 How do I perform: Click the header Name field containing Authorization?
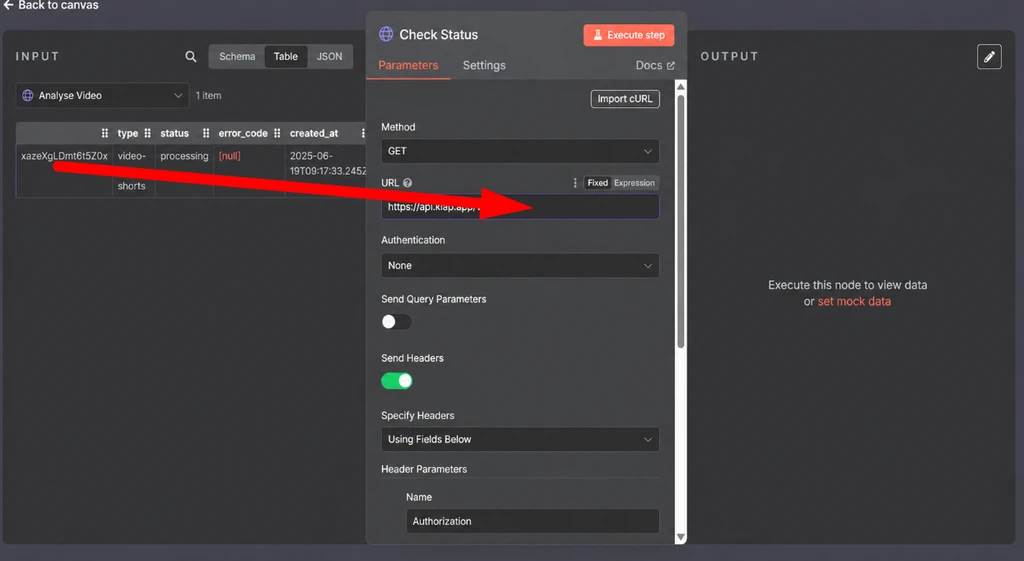(532, 521)
